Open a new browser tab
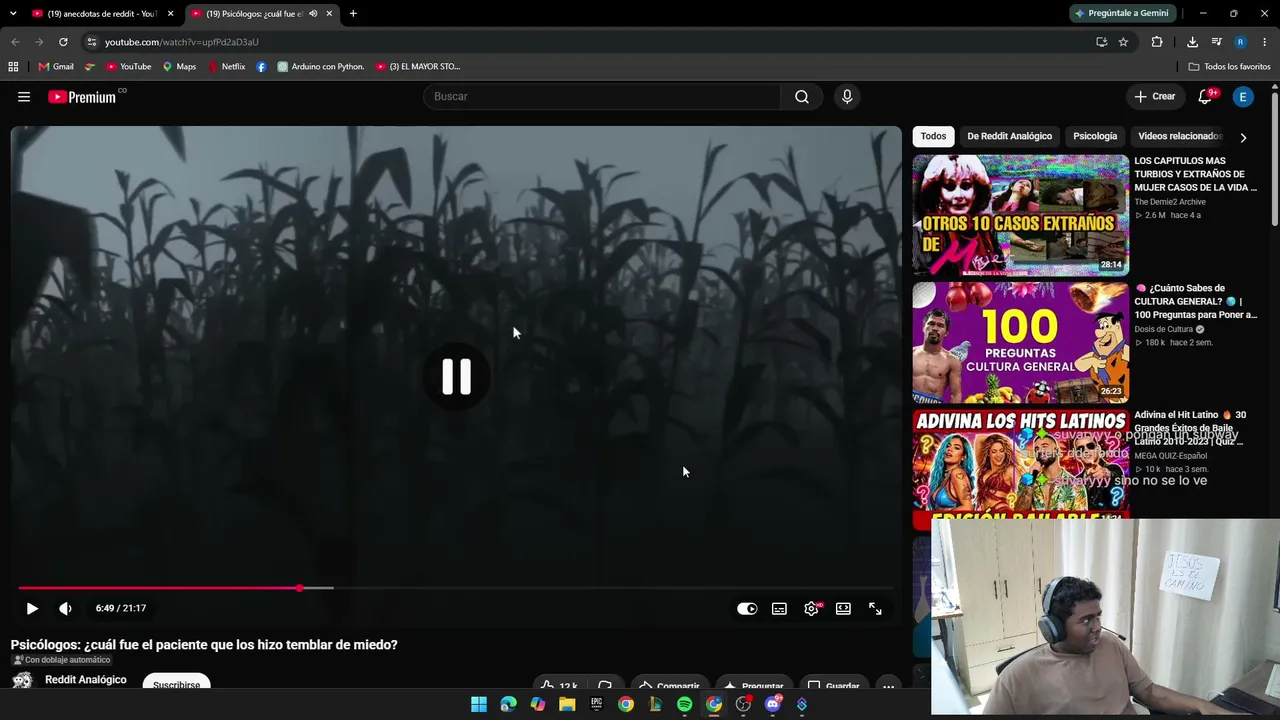 tap(353, 14)
